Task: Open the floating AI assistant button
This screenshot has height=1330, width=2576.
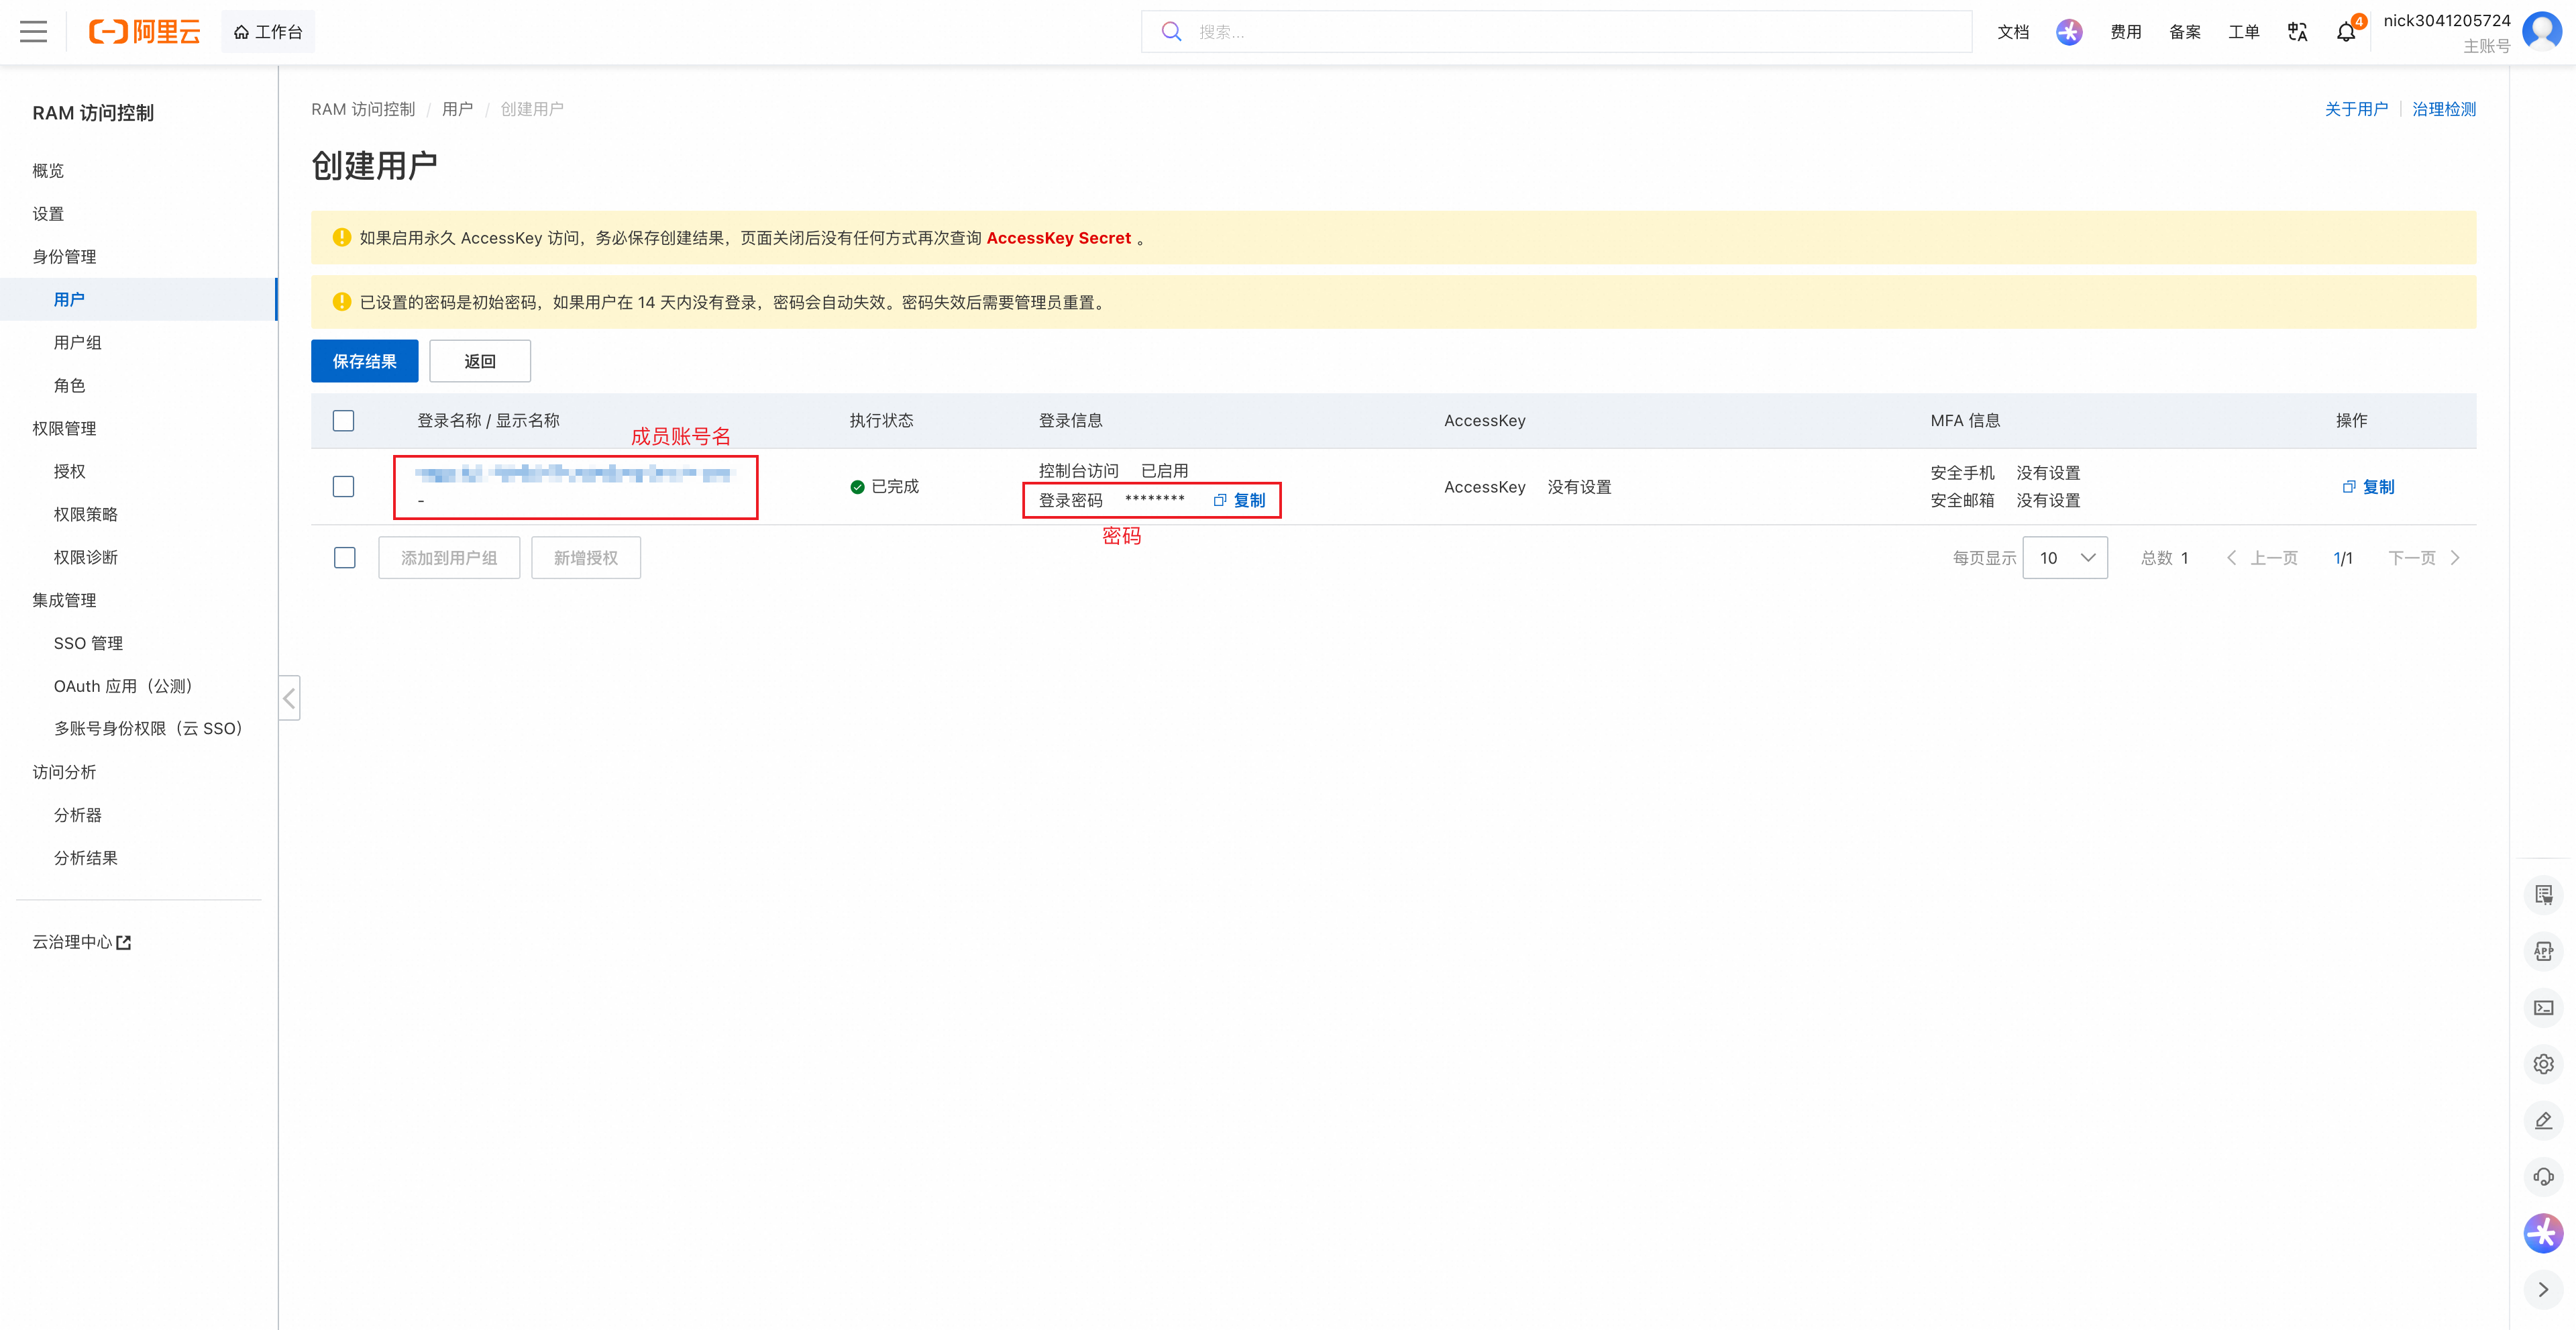Action: [2543, 1233]
